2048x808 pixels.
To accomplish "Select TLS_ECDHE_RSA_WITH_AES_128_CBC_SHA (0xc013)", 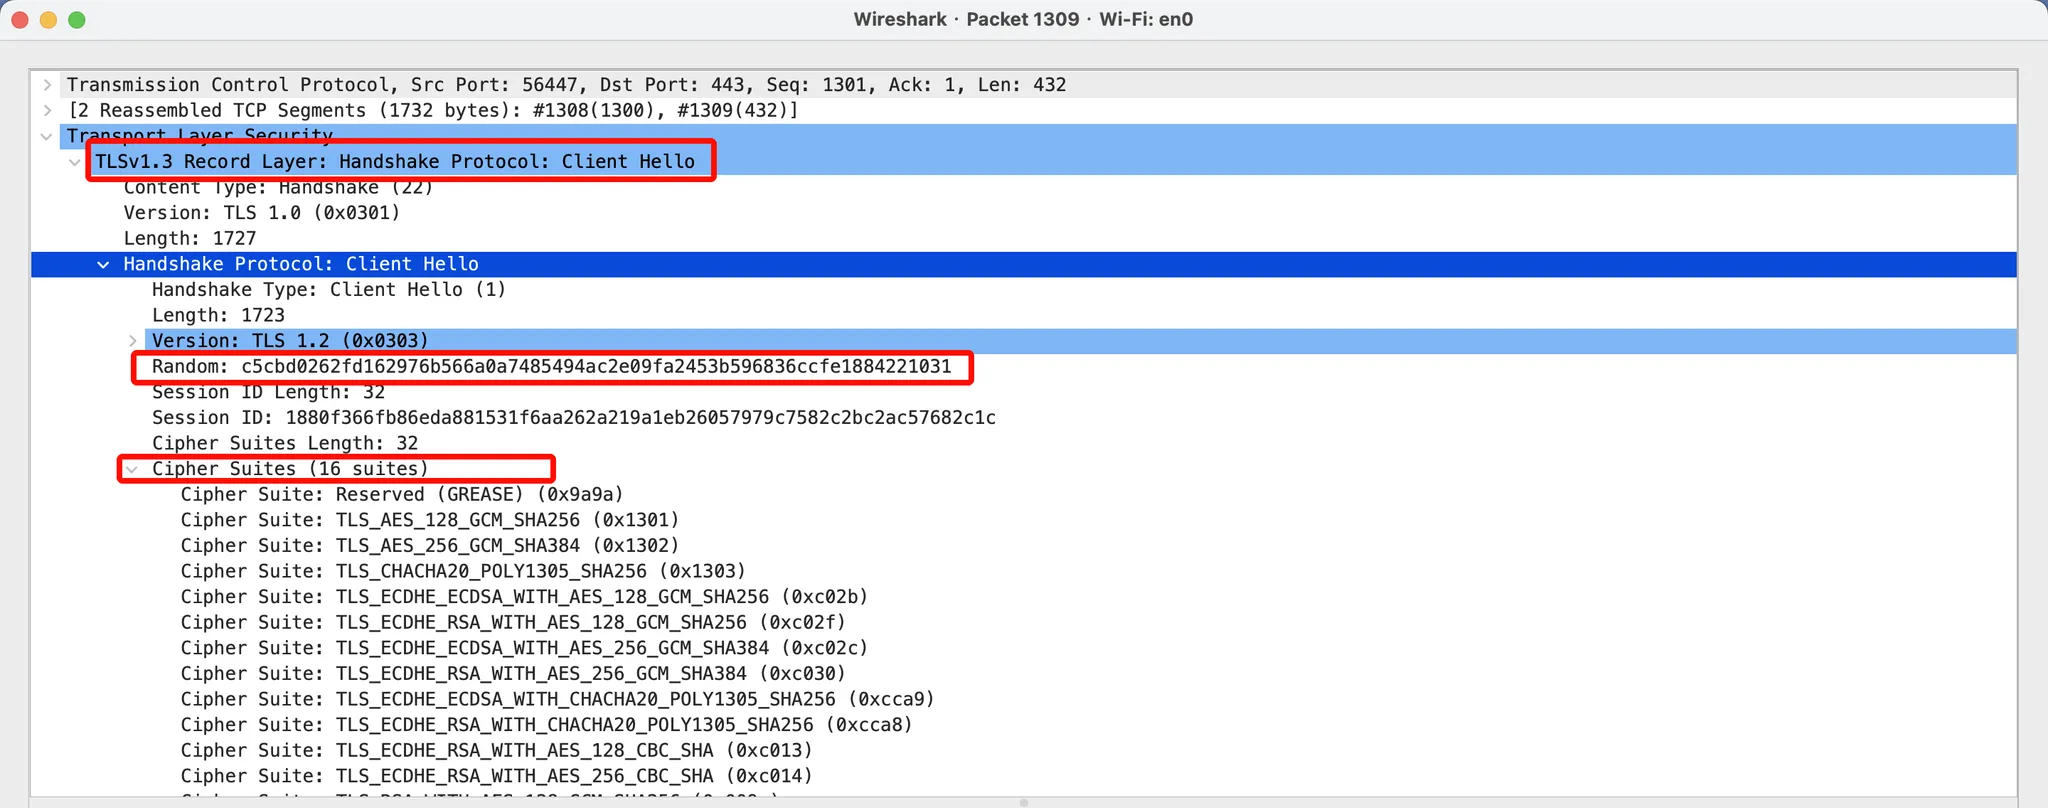I will (x=497, y=750).
